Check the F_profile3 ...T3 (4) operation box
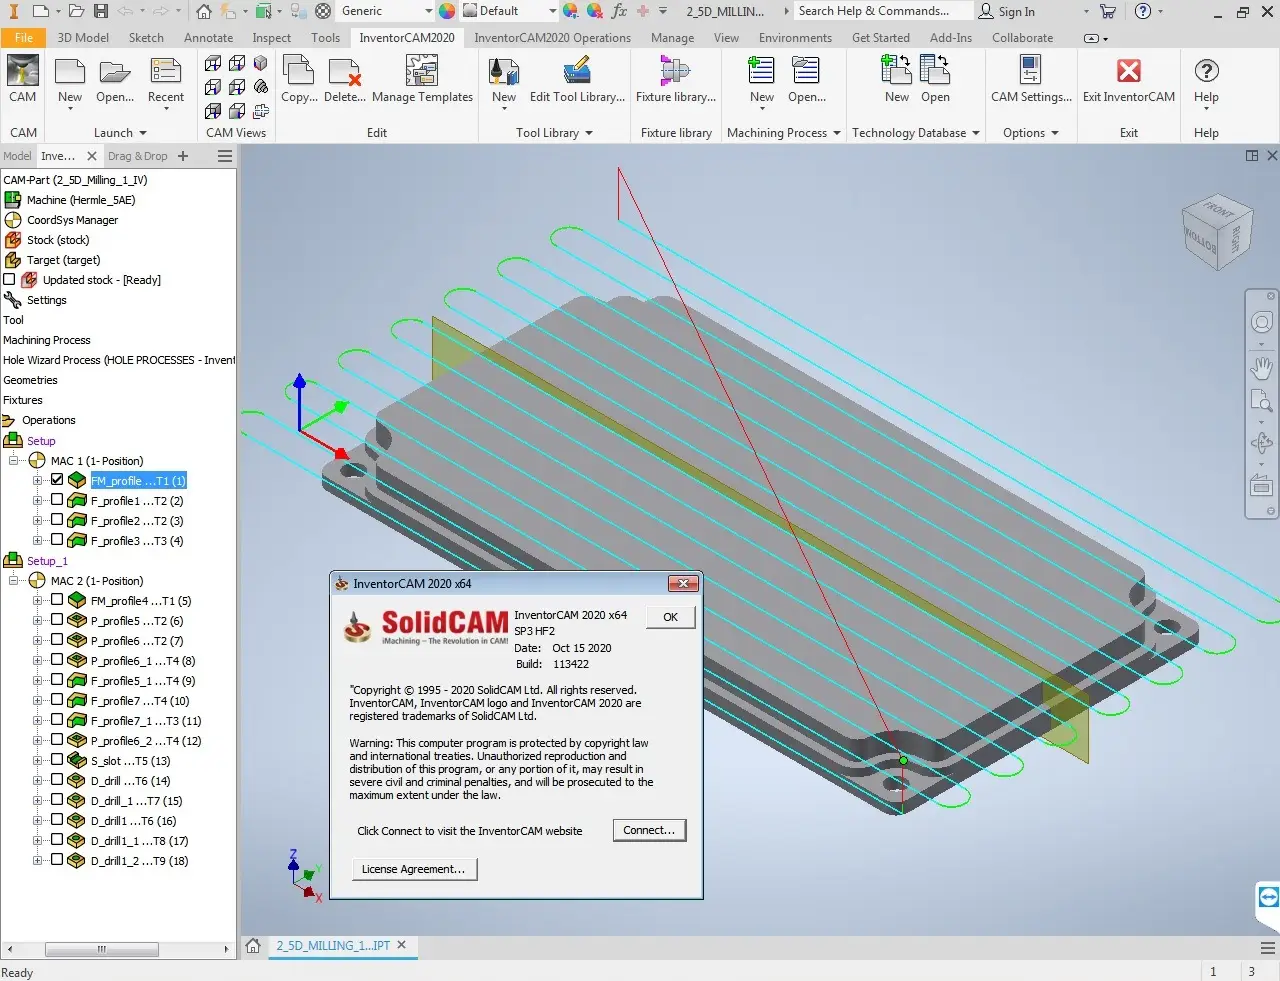The height and width of the screenshot is (981, 1280). pos(57,540)
